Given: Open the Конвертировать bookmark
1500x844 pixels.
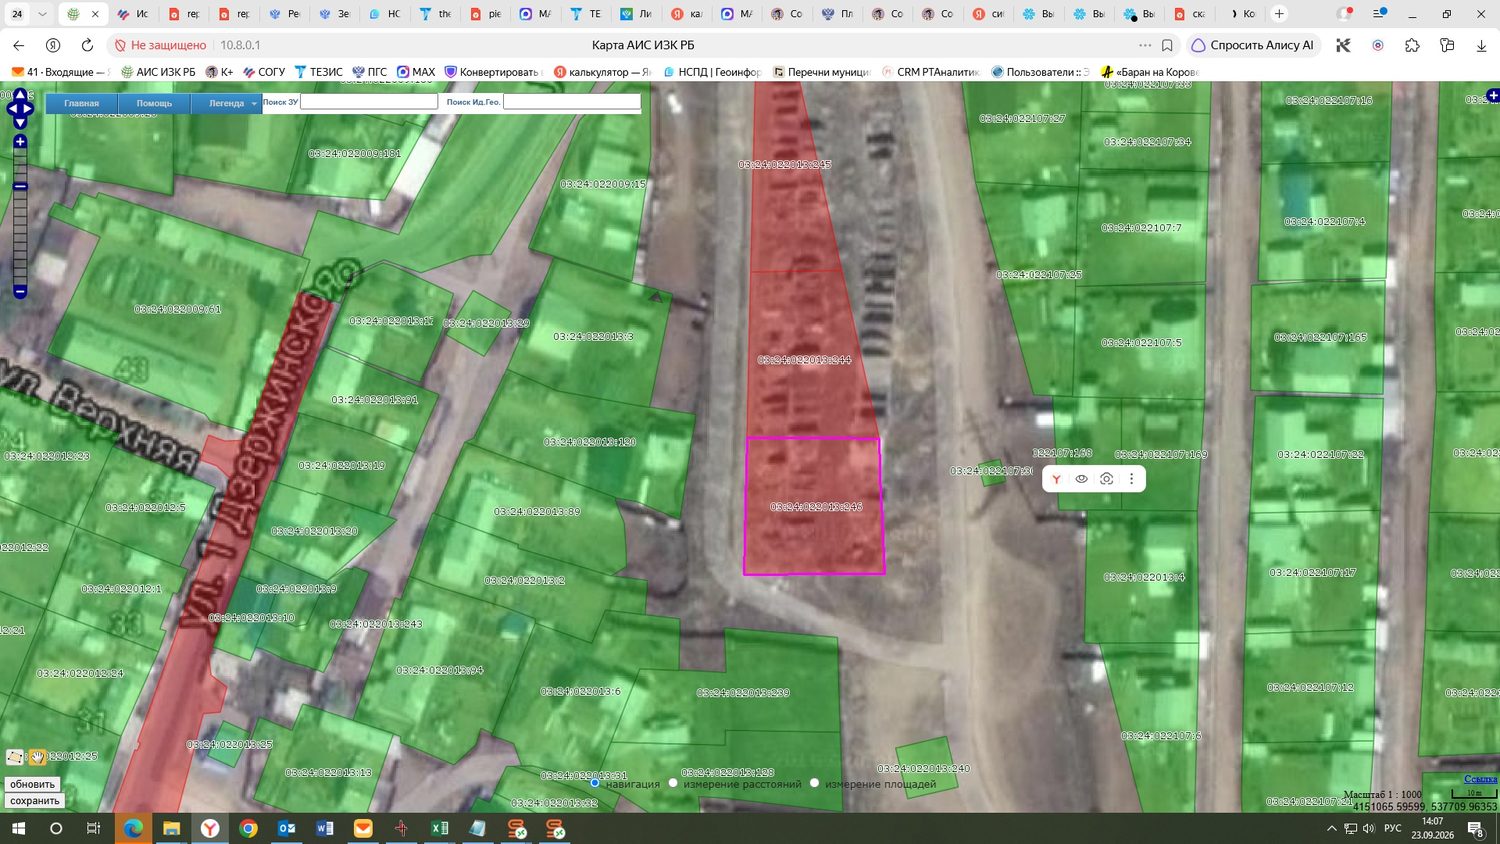Looking at the screenshot, I should [x=494, y=72].
